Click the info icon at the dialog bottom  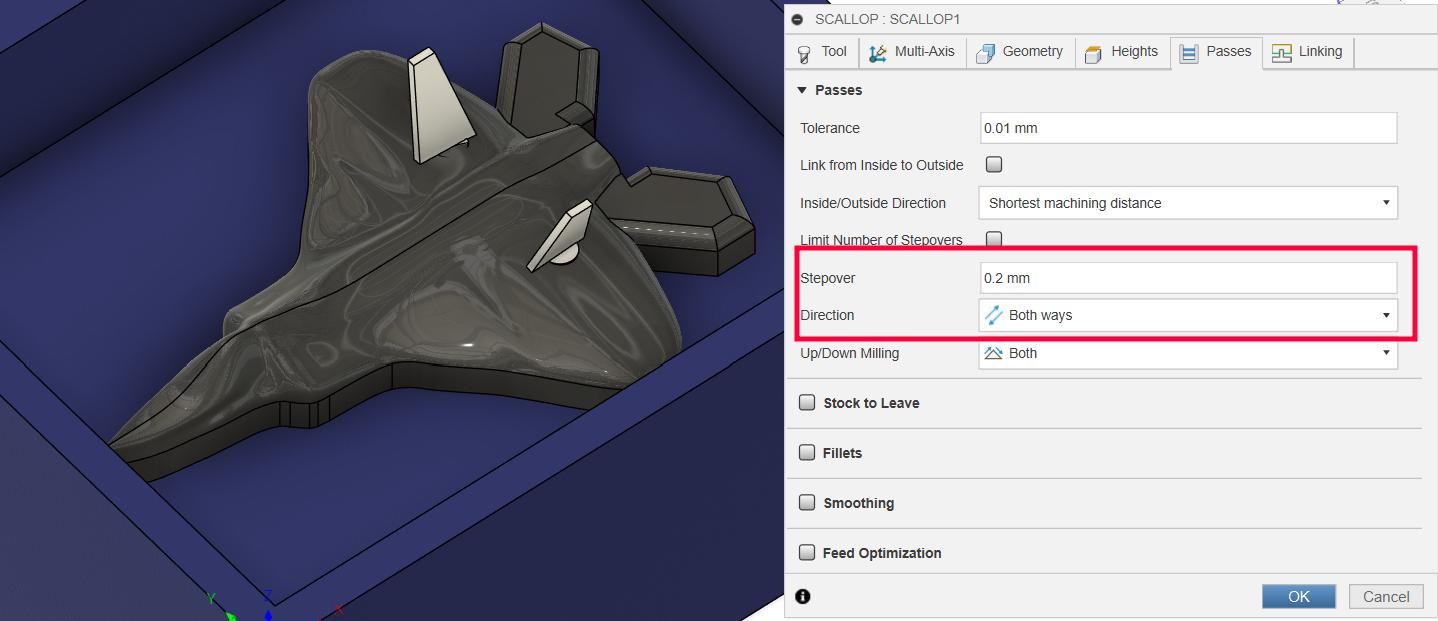tap(803, 596)
